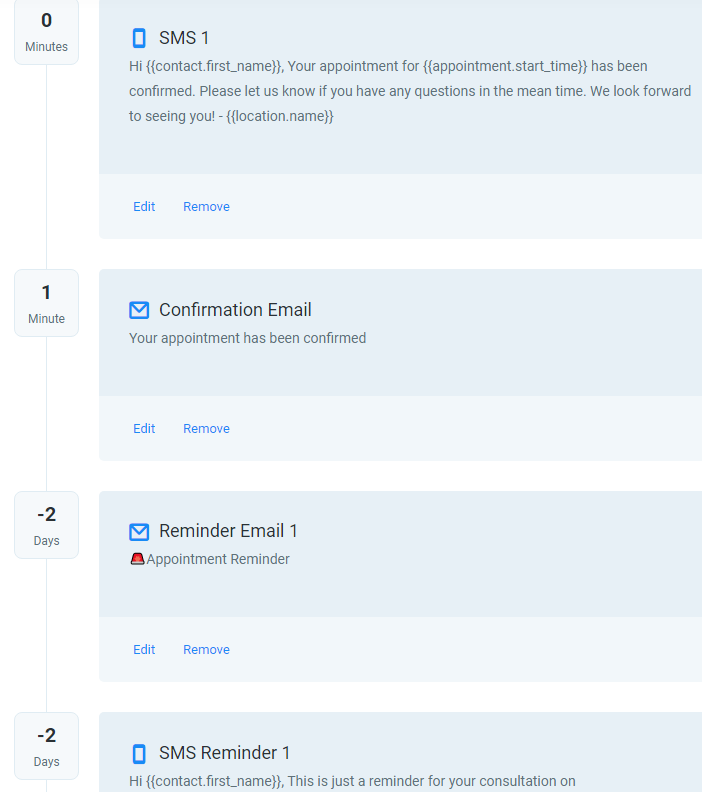The image size is (702, 792).
Task: Select the -2 Days marker for Reminder Email 1
Action: pos(46,525)
